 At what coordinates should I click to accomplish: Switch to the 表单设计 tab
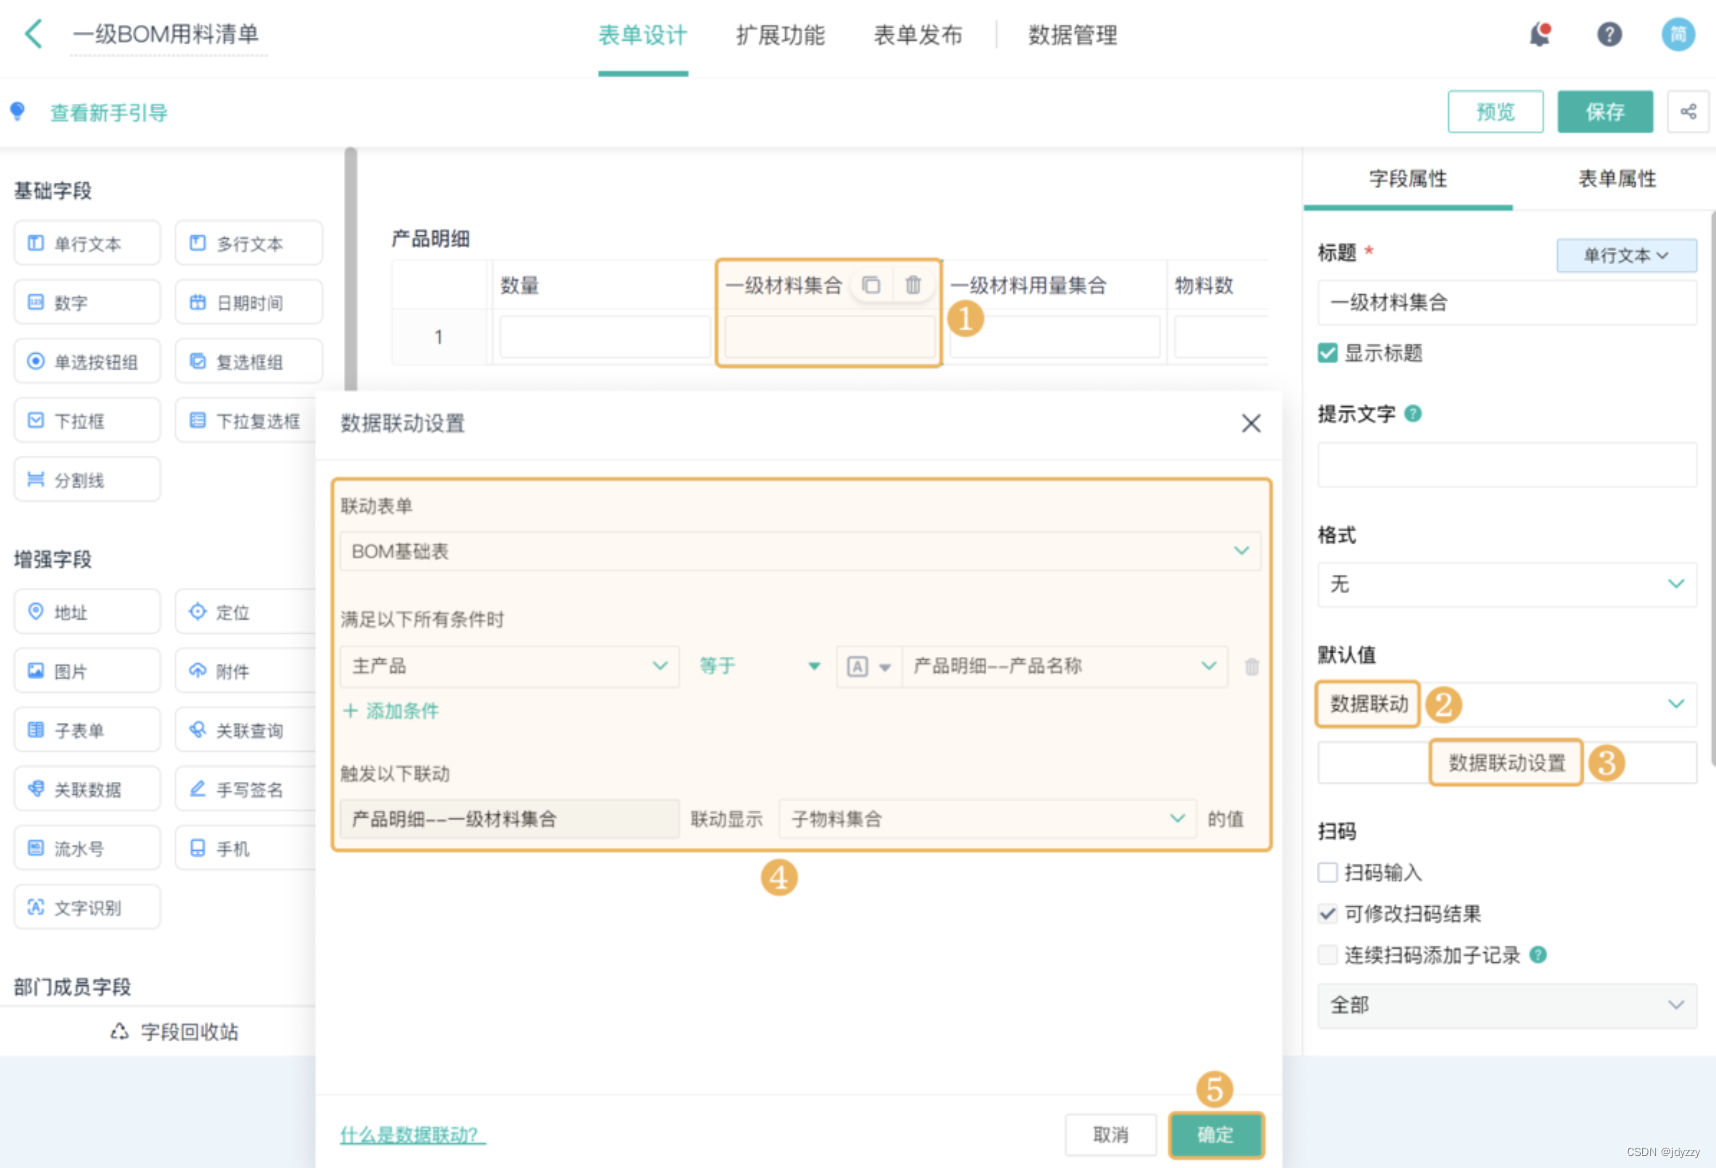click(x=643, y=36)
